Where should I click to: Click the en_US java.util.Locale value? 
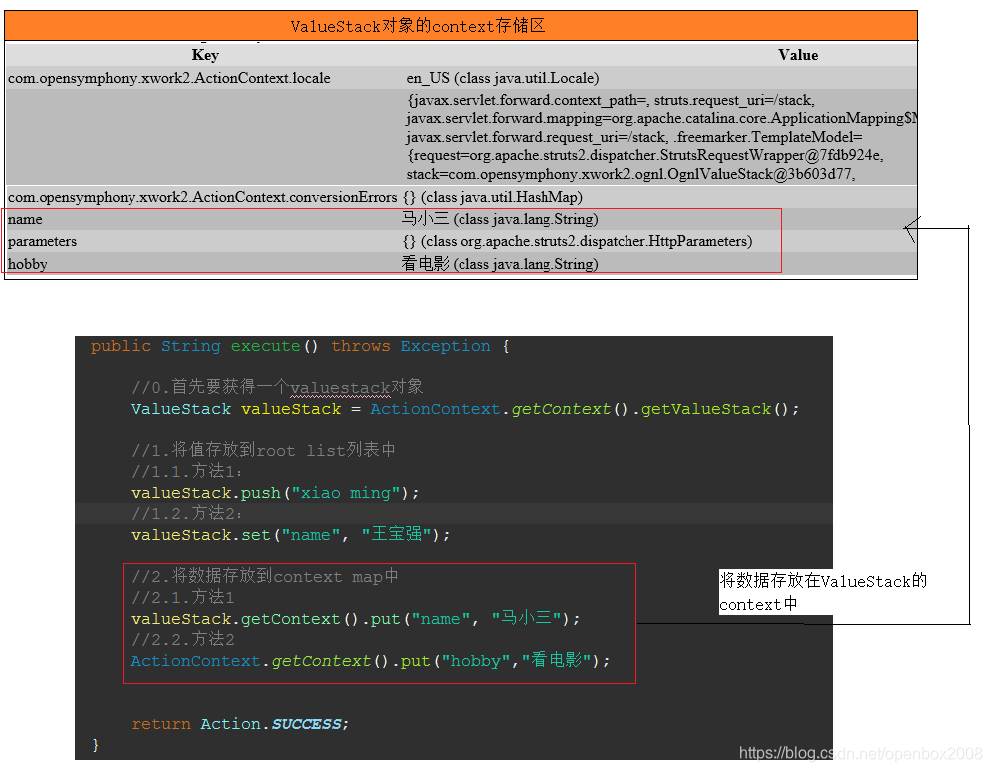[502, 78]
